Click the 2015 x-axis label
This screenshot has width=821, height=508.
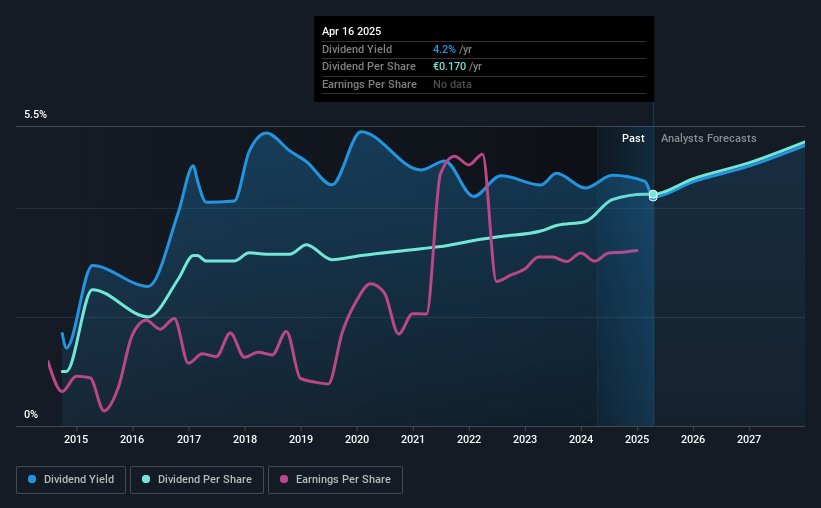click(76, 439)
